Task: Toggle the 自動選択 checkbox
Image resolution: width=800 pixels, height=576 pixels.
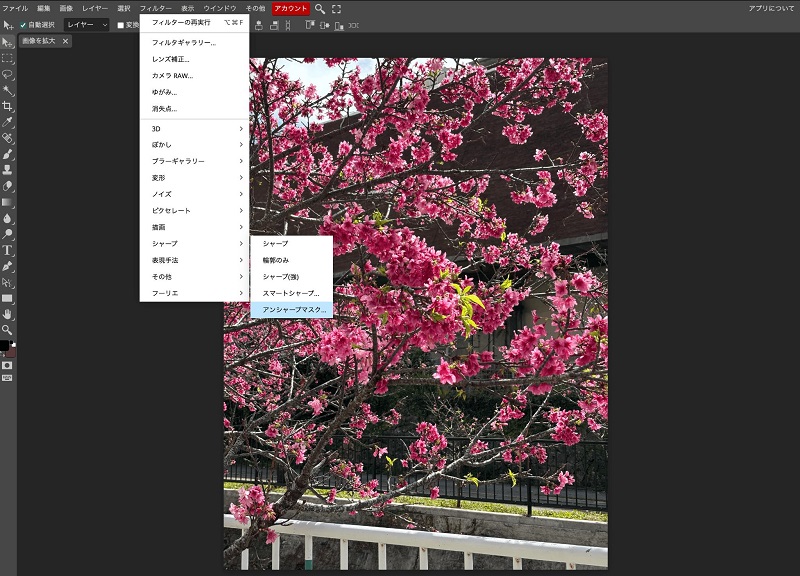Action: [23, 25]
